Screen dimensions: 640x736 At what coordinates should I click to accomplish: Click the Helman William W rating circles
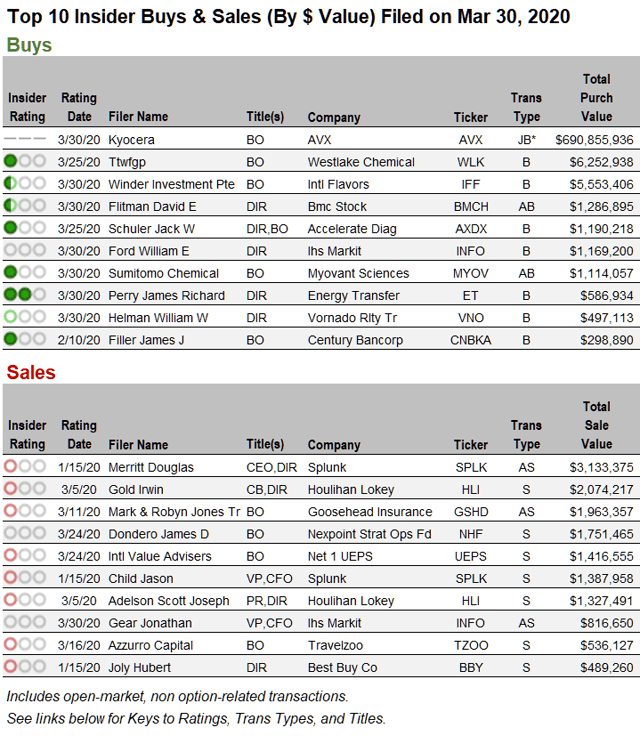click(25, 317)
